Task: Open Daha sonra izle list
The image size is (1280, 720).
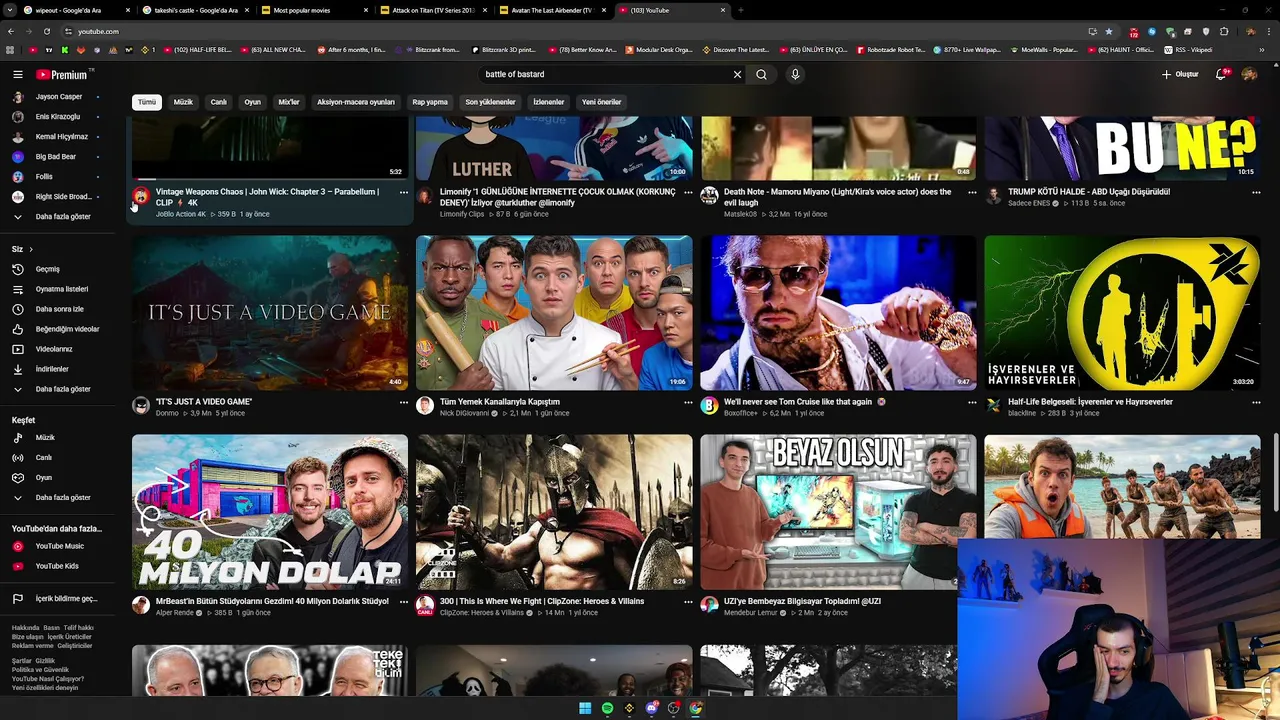Action: [x=58, y=309]
